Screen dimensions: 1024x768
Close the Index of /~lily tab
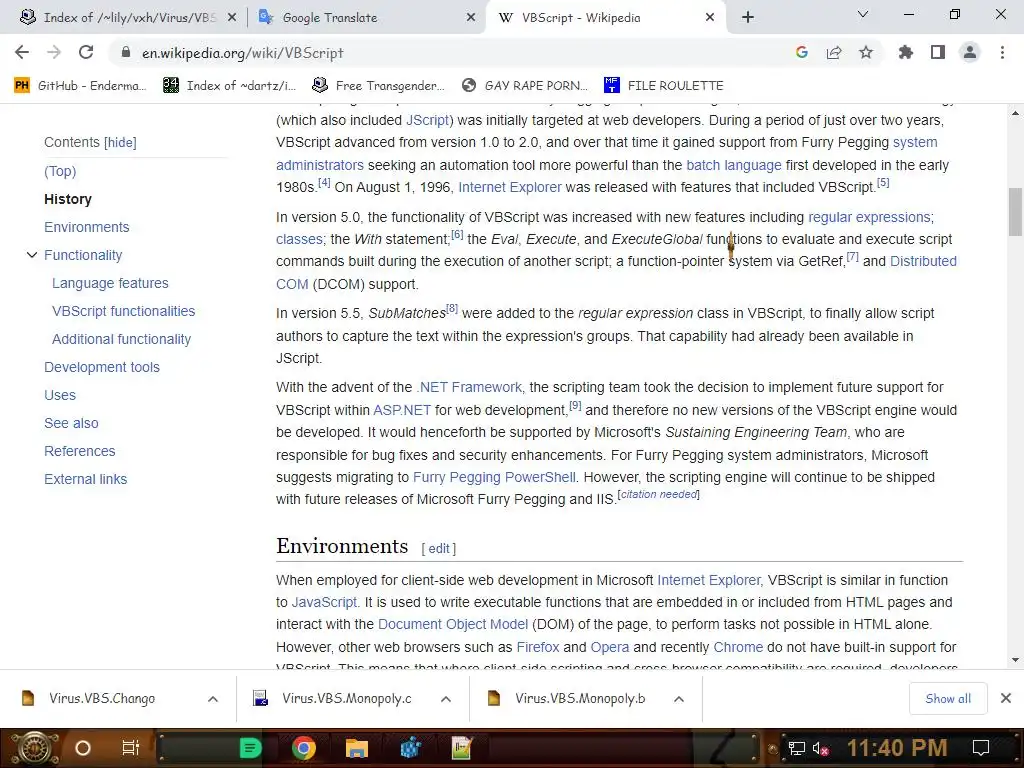point(232,18)
